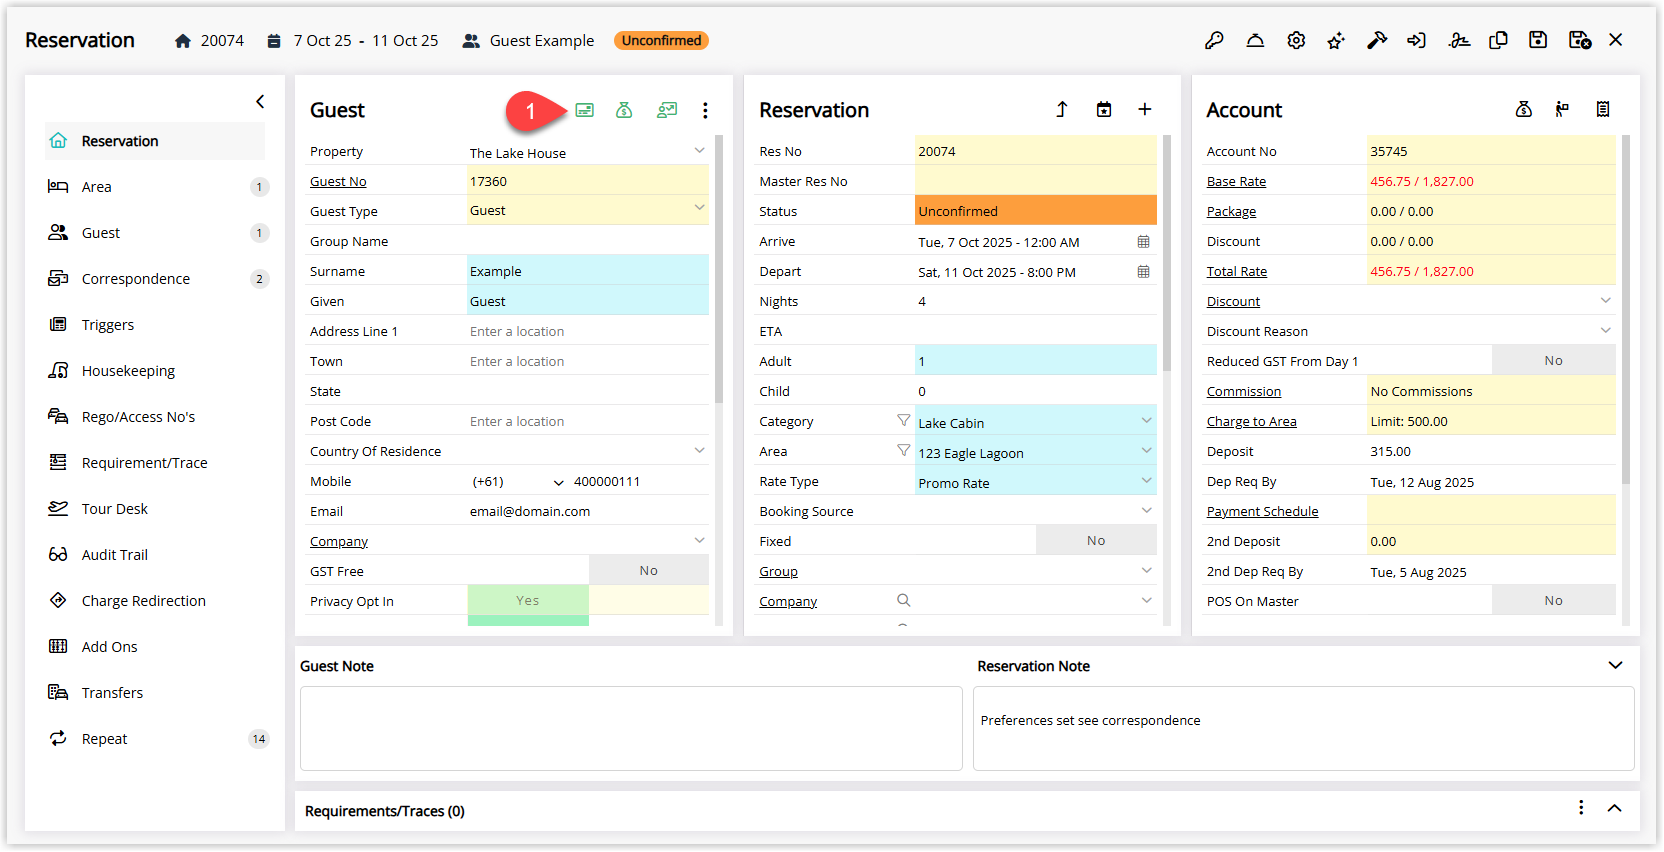The width and height of the screenshot is (1664, 852).
Task: Click the green card-arrows icon in Guest panel
Action: (667, 110)
